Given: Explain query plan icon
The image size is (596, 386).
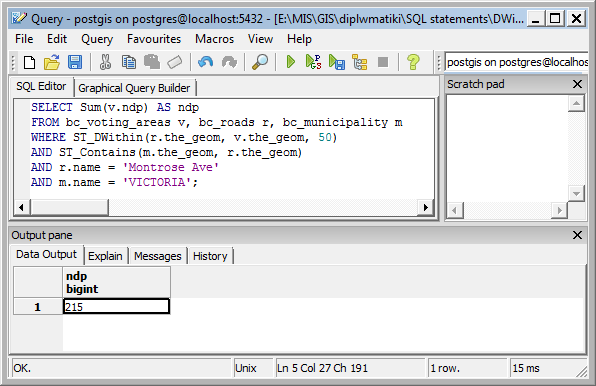Looking at the screenshot, I should 360,62.
